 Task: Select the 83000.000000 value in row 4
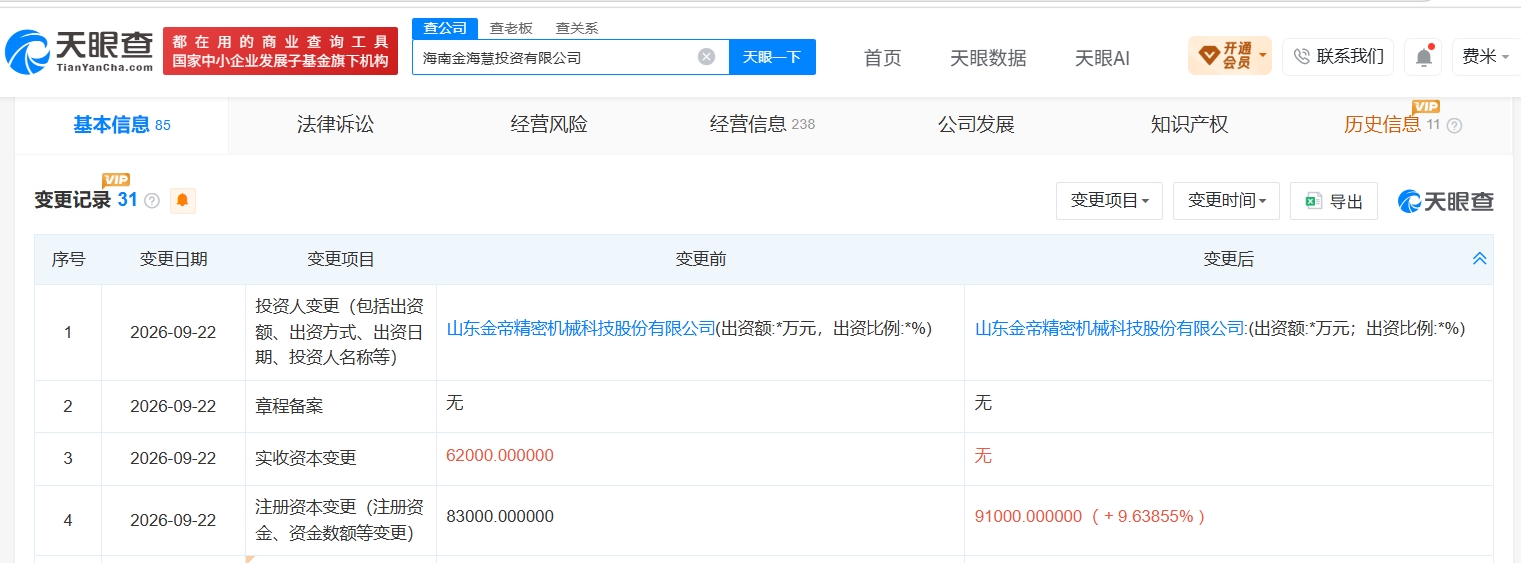[500, 517]
